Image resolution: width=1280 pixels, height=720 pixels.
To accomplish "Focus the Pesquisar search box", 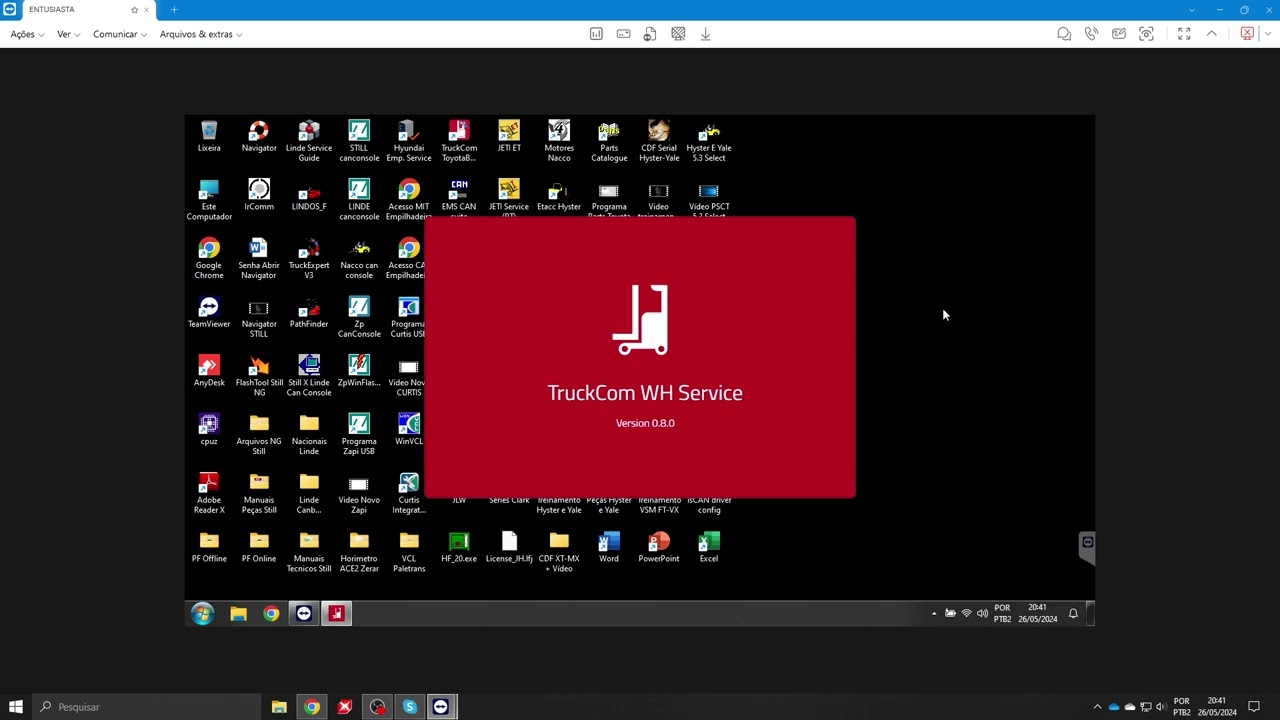I will tap(145, 707).
